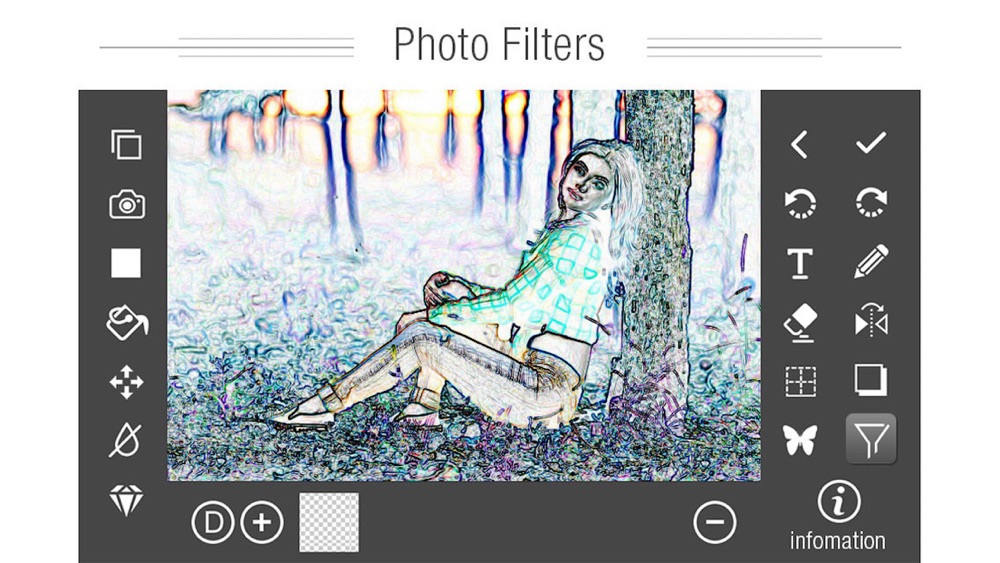Go back with the left chevron
Viewport: 1000px width, 563px height.
(800, 145)
